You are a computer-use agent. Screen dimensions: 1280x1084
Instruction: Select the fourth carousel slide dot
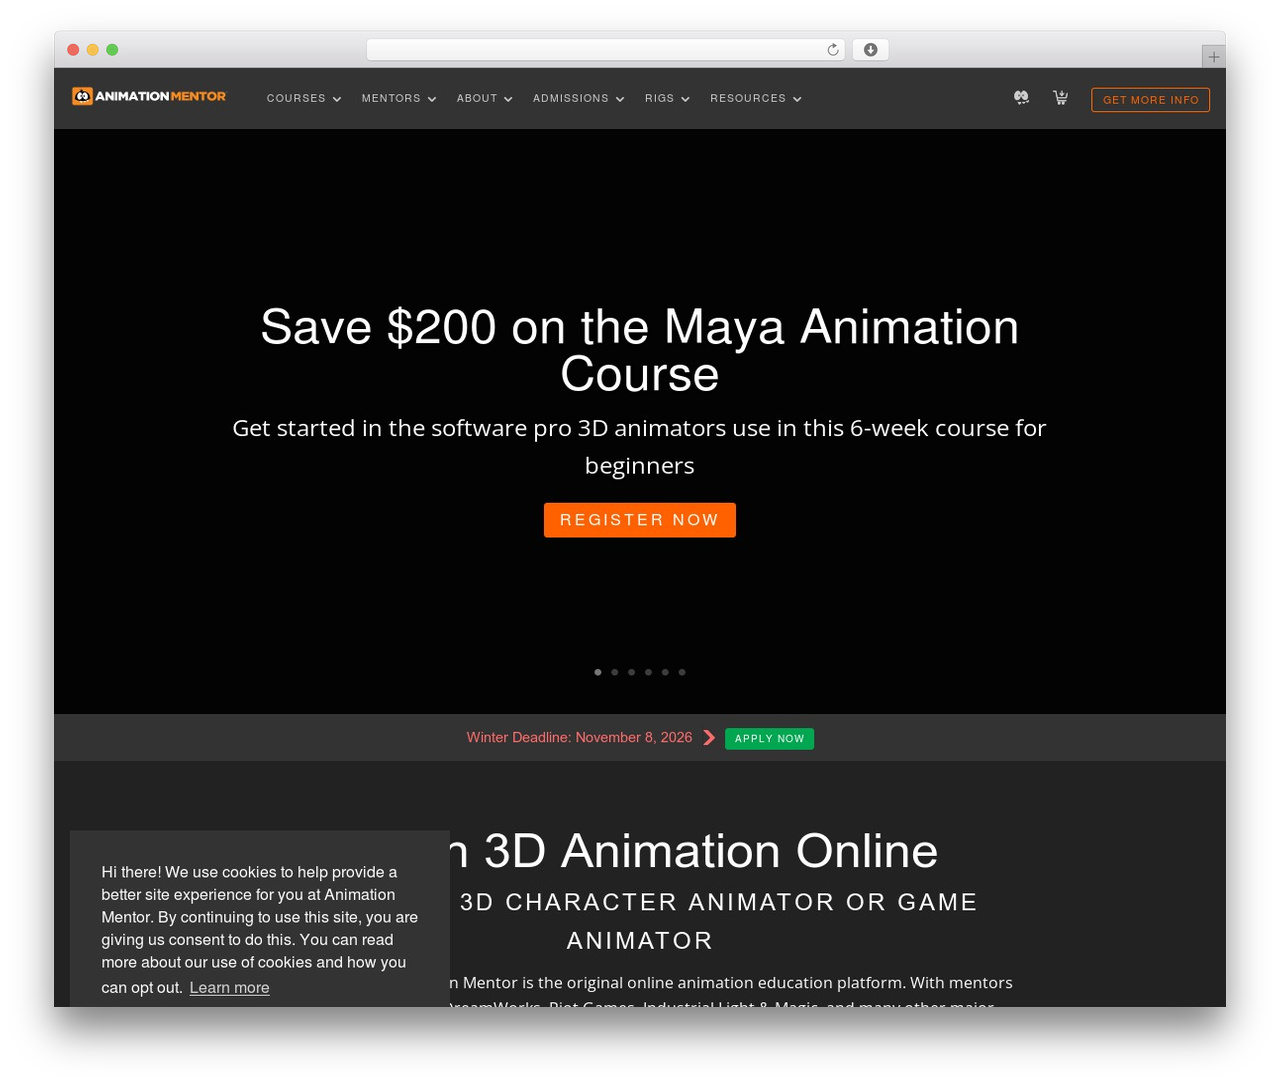(648, 672)
